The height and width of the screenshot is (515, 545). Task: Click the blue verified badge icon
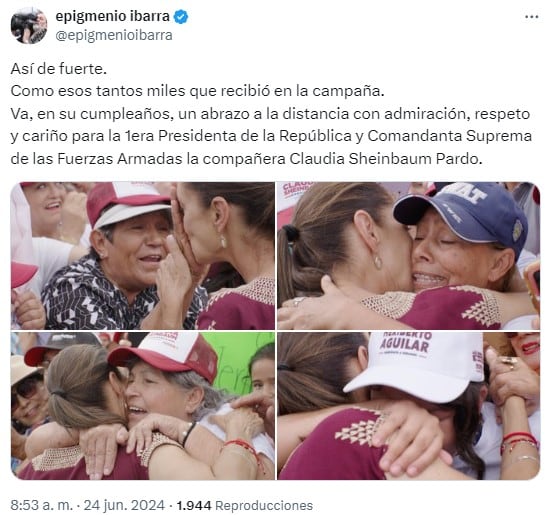pos(181,17)
